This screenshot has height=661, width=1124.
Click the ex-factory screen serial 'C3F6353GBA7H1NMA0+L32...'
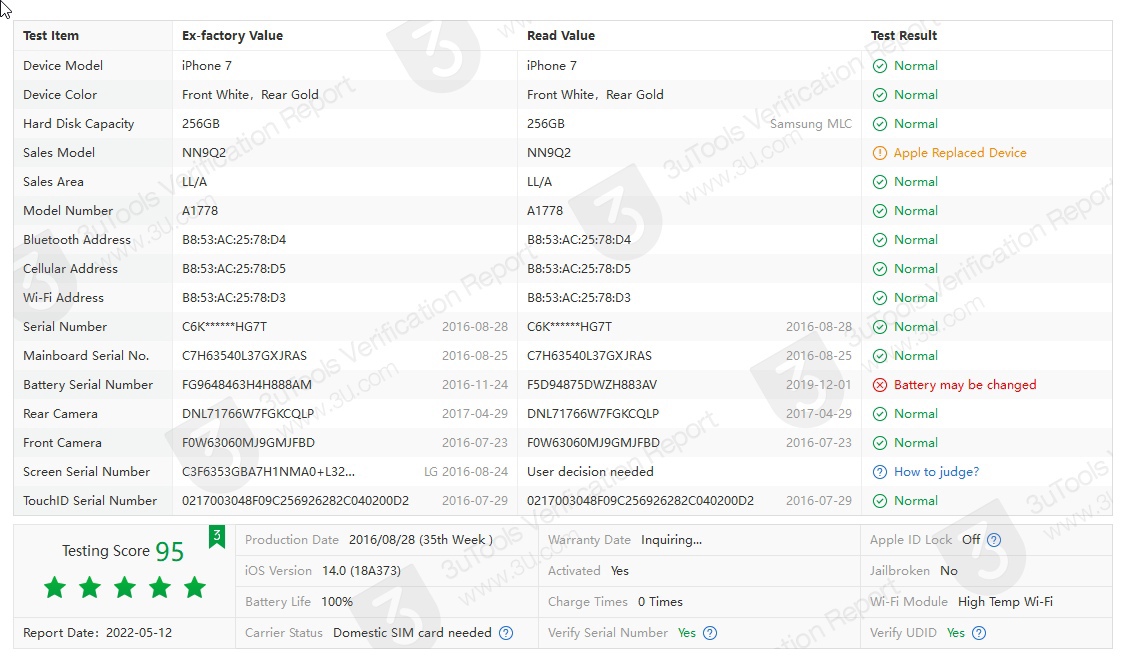click(x=268, y=472)
